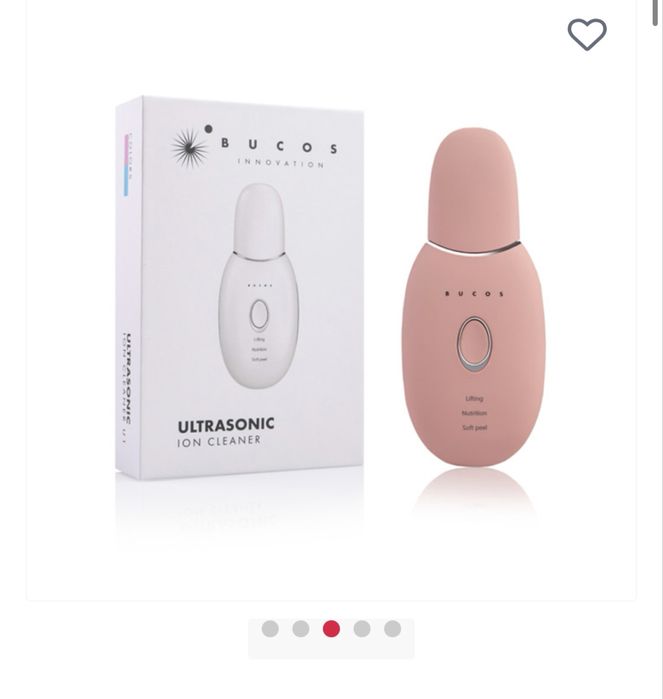Click the BUCOS lettering on the pink device
This screenshot has width=663, height=699.
[x=474, y=293]
